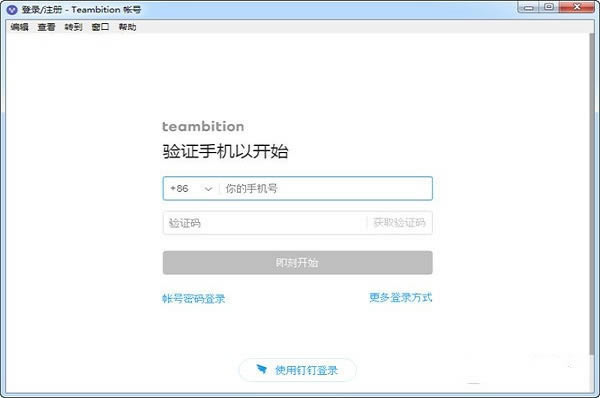Click the 使用钉钉登录 button

tap(297, 370)
